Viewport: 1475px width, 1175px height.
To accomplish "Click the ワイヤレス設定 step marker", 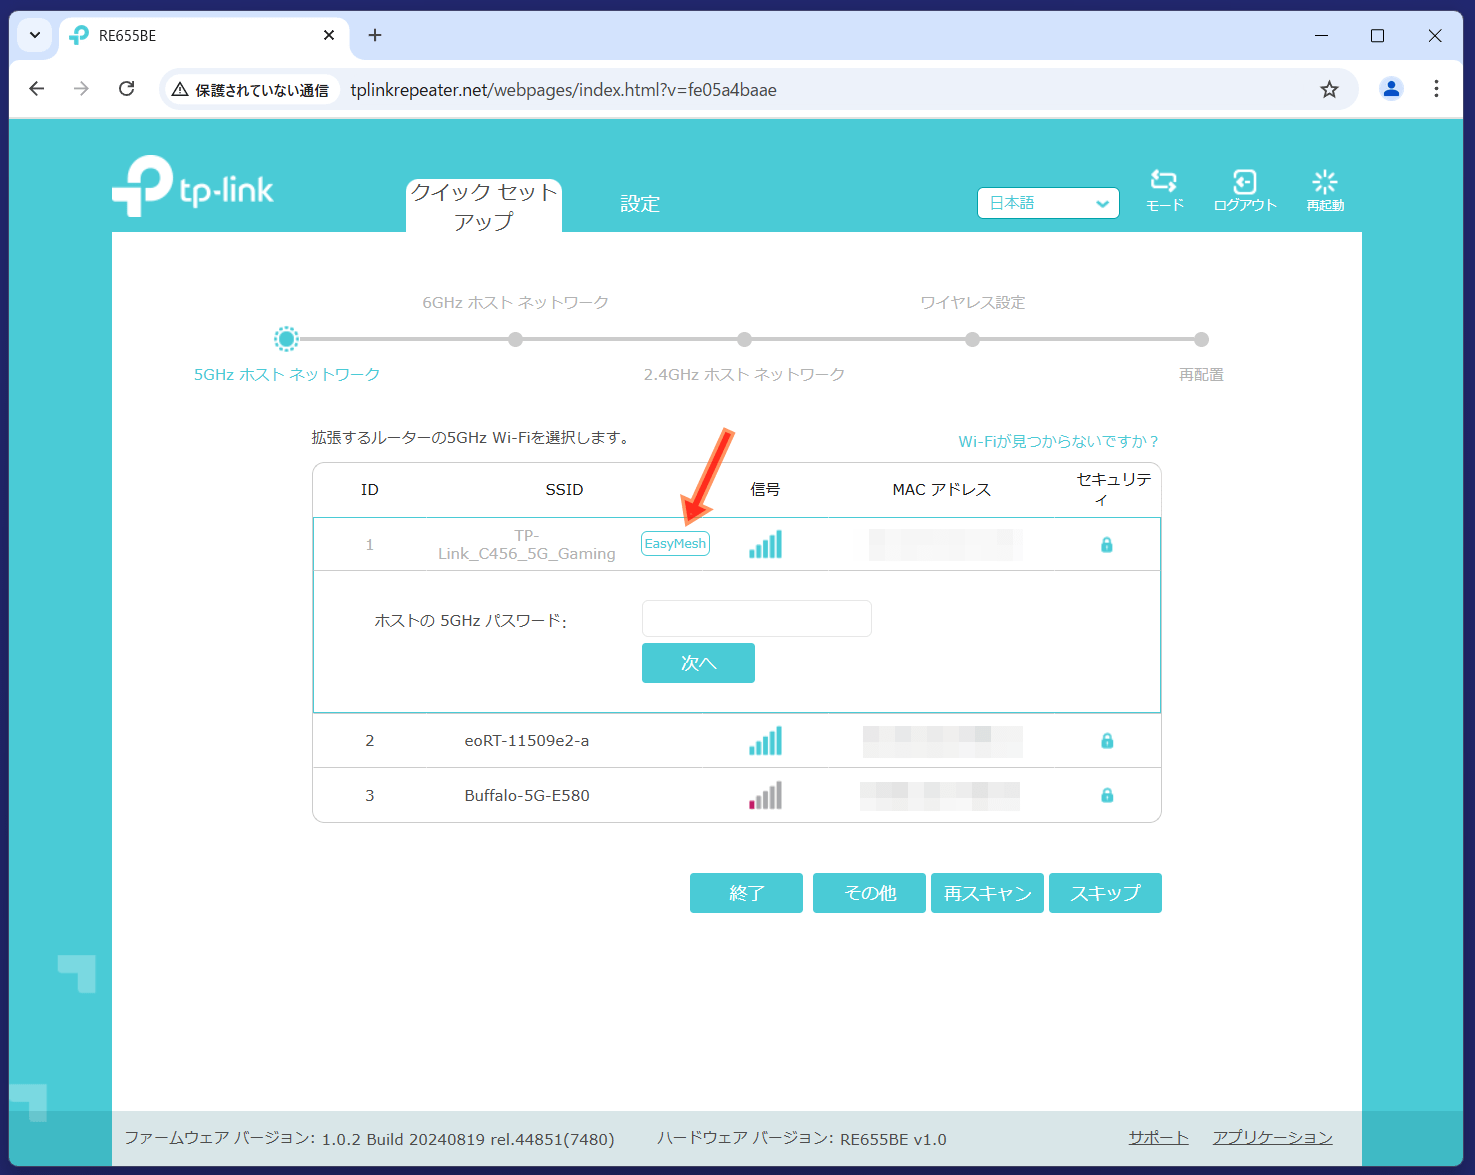I will (972, 339).
